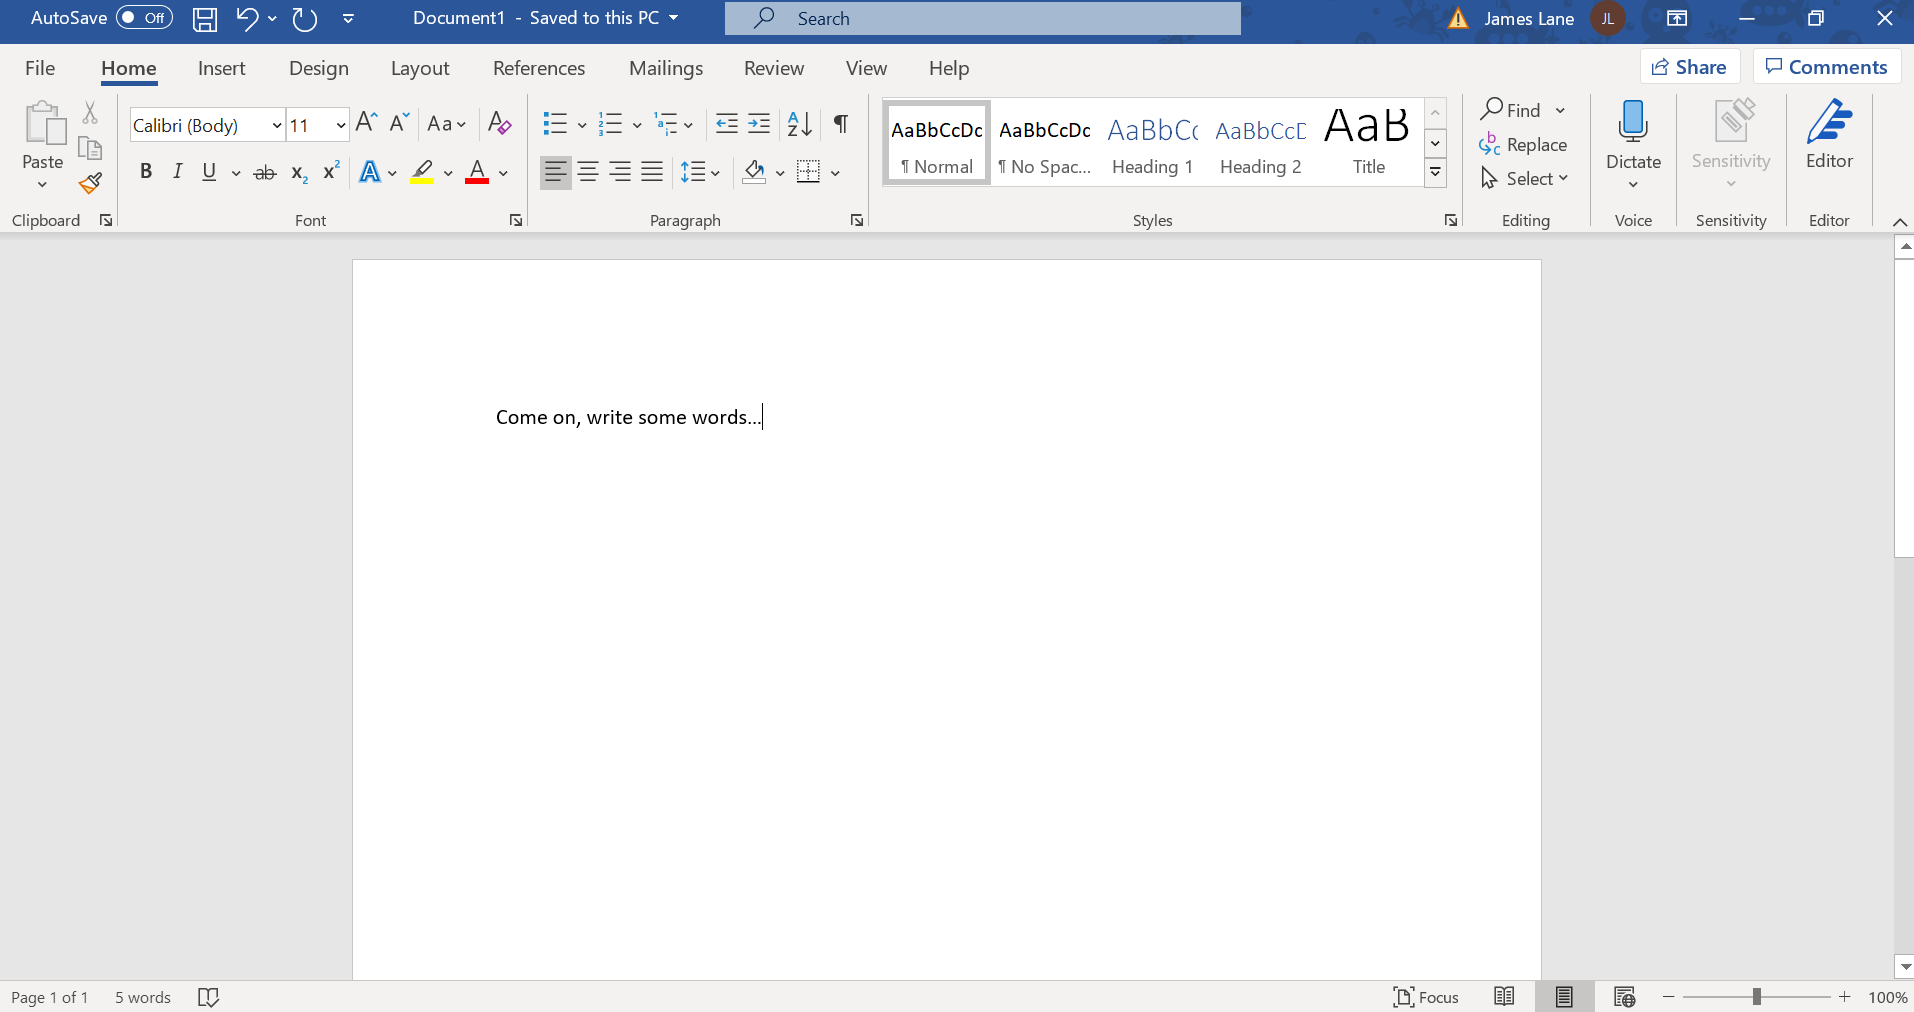Image resolution: width=1914 pixels, height=1012 pixels.
Task: Switch to the Insert tab
Action: coord(221,68)
